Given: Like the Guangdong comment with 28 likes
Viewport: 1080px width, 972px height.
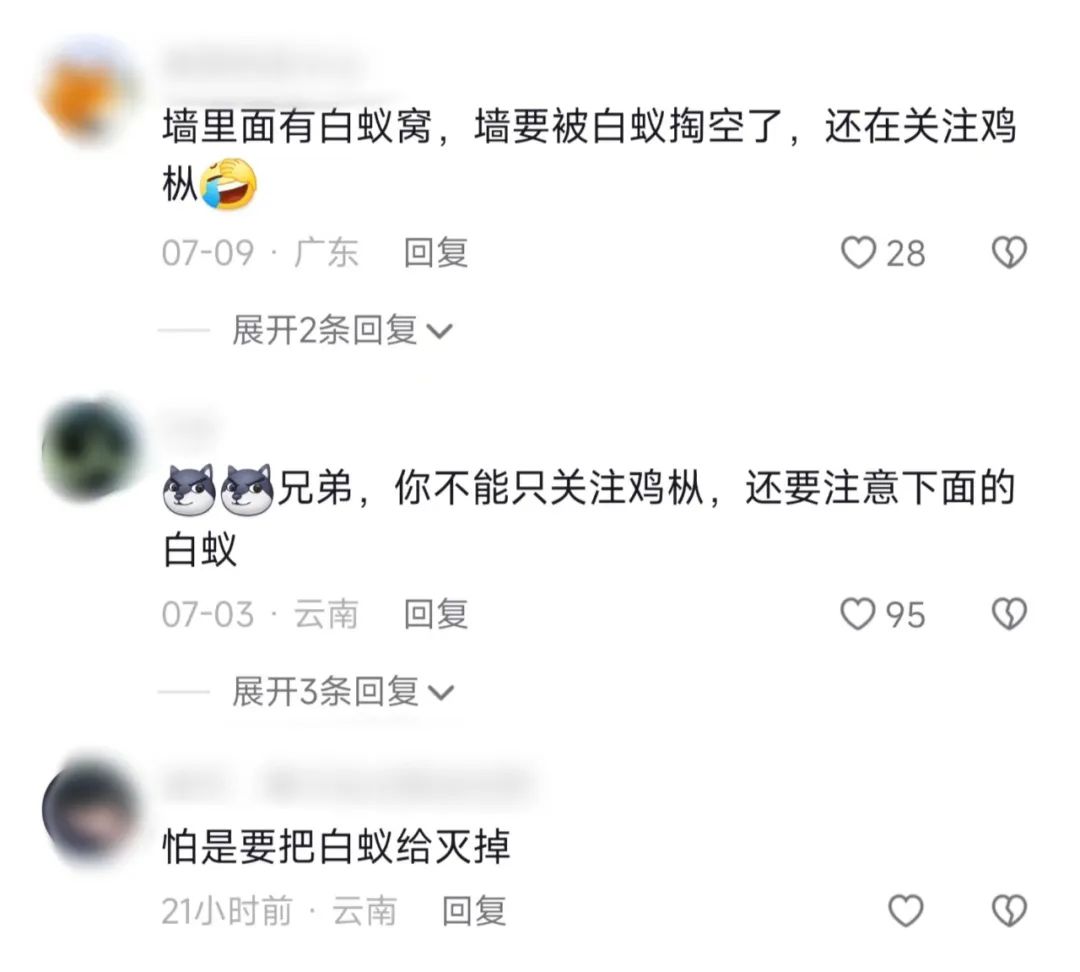Looking at the screenshot, I should (x=859, y=253).
